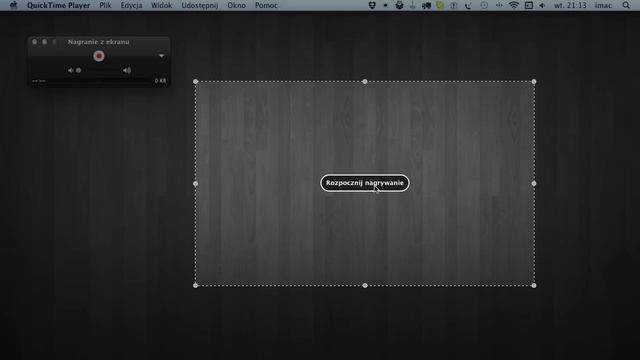Click the green status icon in menu bar
640x360 pixels.
point(440,5)
